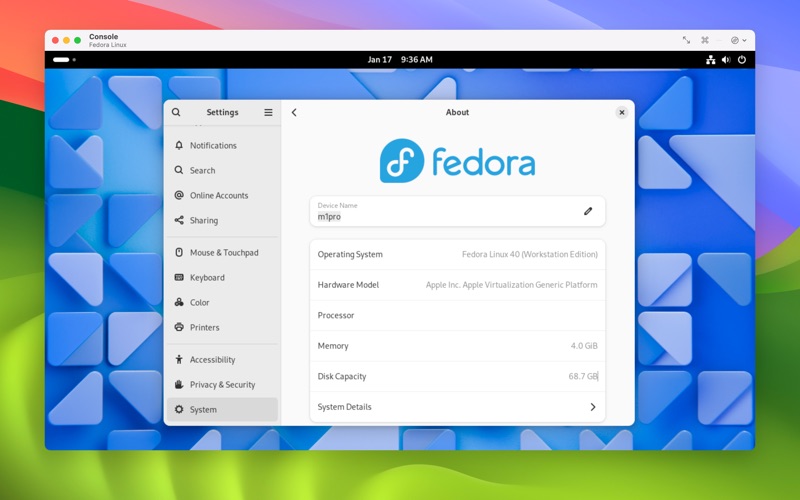This screenshot has height=500, width=800.
Task: Open the Settings hamburger menu
Action: (268, 112)
